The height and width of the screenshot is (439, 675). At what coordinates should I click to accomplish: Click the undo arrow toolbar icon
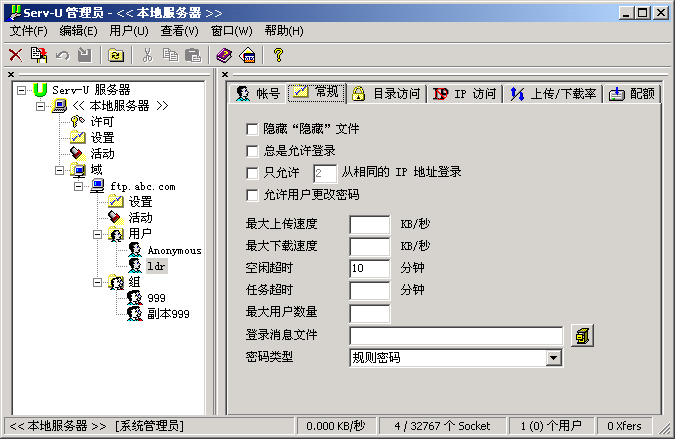[x=62, y=55]
